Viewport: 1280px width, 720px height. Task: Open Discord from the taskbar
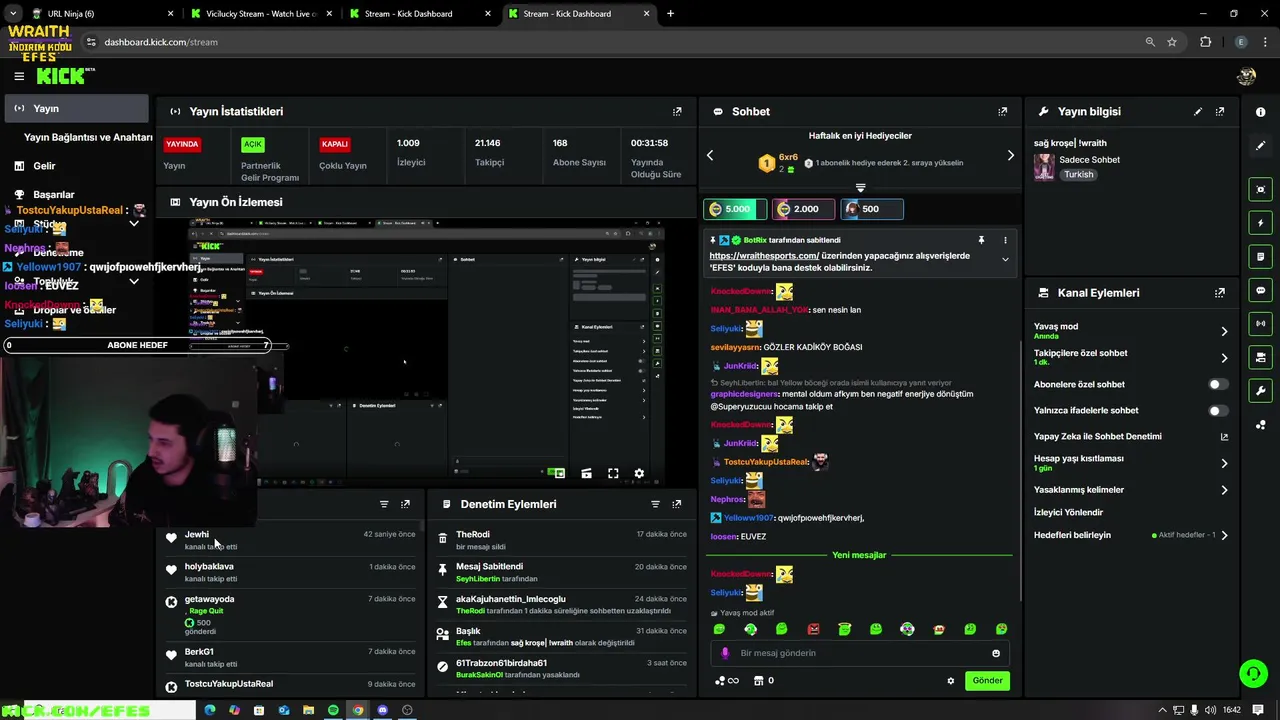pos(382,710)
